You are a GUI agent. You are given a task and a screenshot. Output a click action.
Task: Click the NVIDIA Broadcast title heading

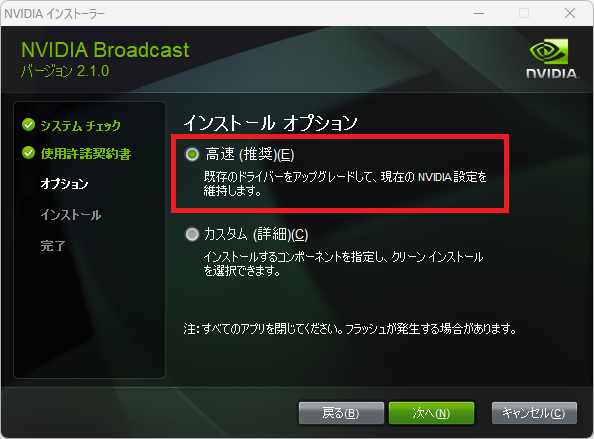coord(105,50)
